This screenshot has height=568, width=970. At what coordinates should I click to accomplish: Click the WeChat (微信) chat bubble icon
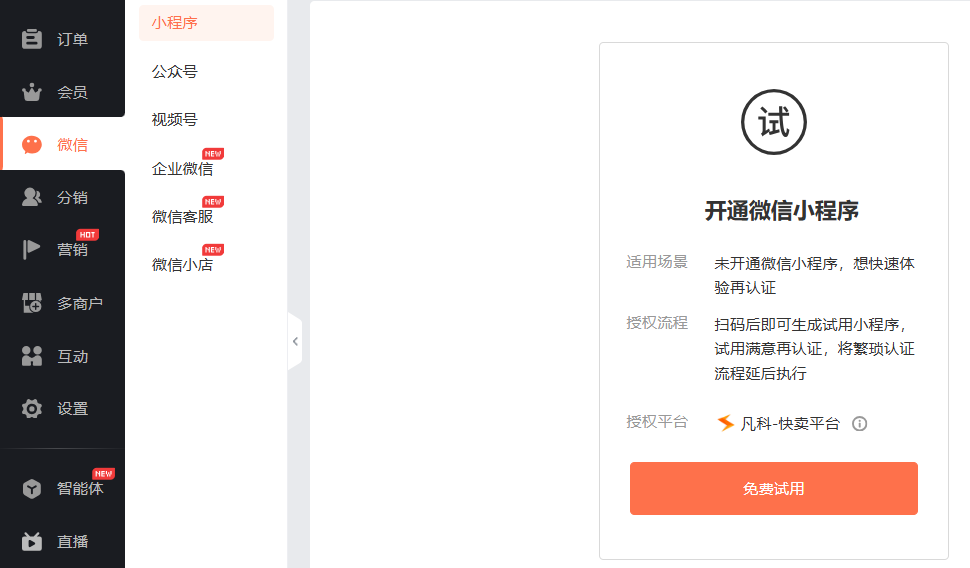click(32, 145)
